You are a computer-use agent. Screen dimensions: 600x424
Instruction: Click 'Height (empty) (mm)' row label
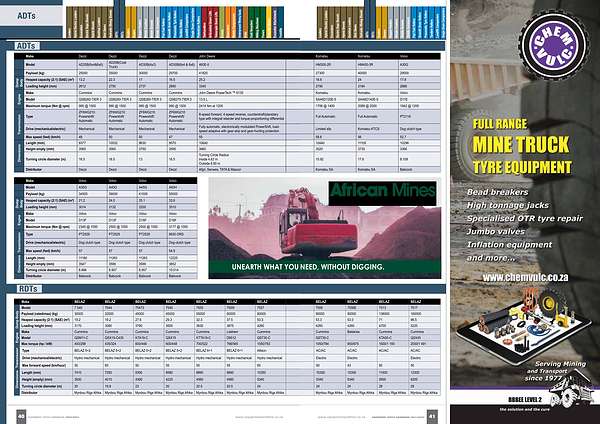click(x=37, y=379)
